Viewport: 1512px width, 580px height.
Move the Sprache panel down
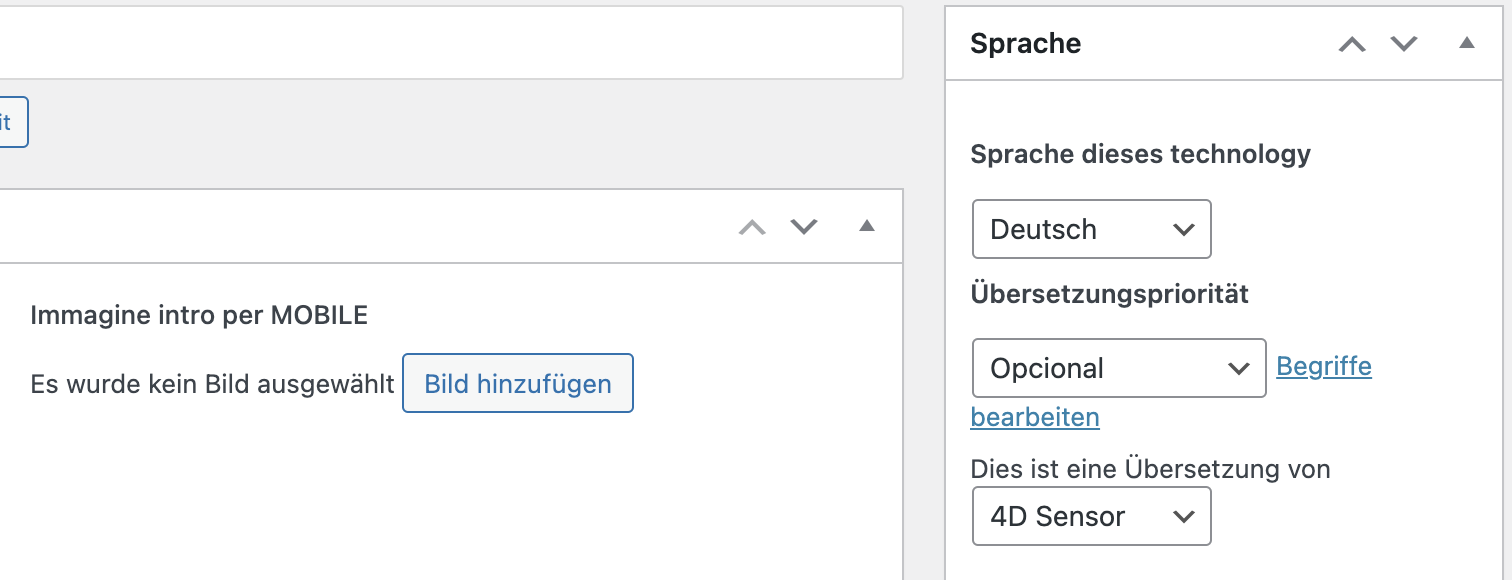1405,44
